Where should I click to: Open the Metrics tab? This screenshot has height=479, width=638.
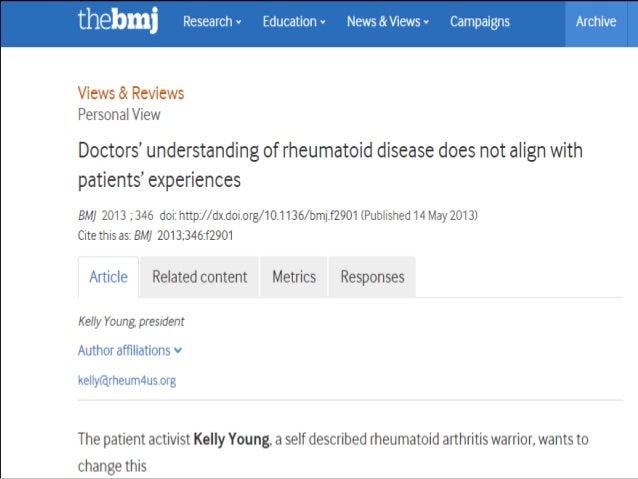[x=294, y=277]
